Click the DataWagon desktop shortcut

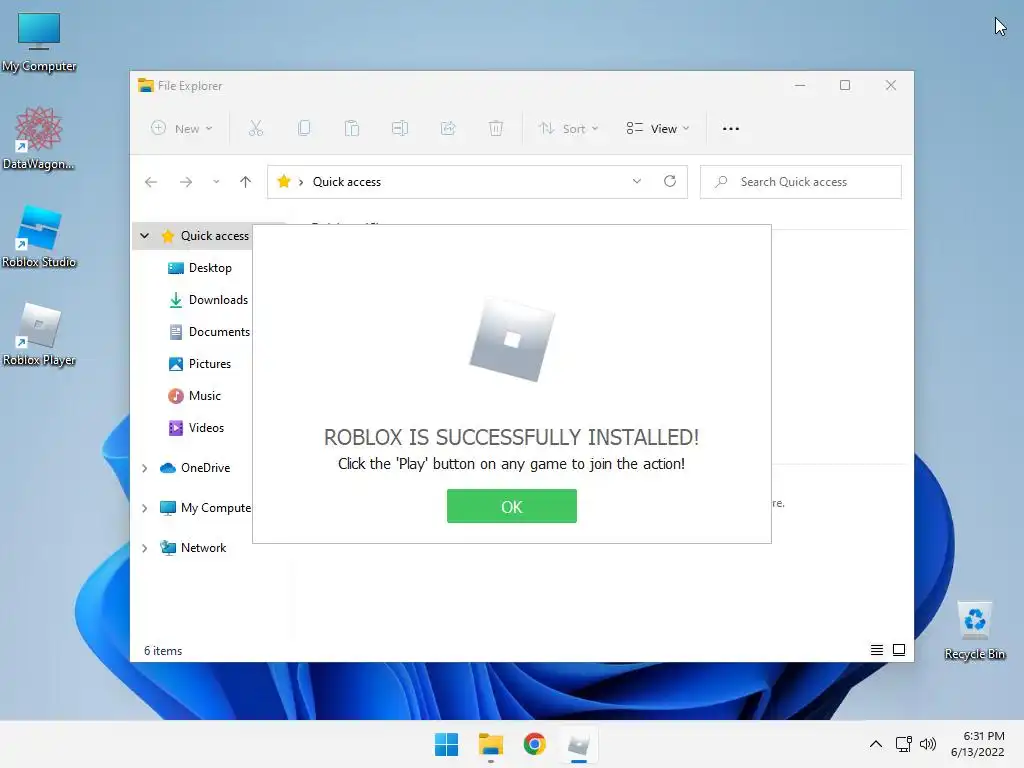[x=39, y=138]
